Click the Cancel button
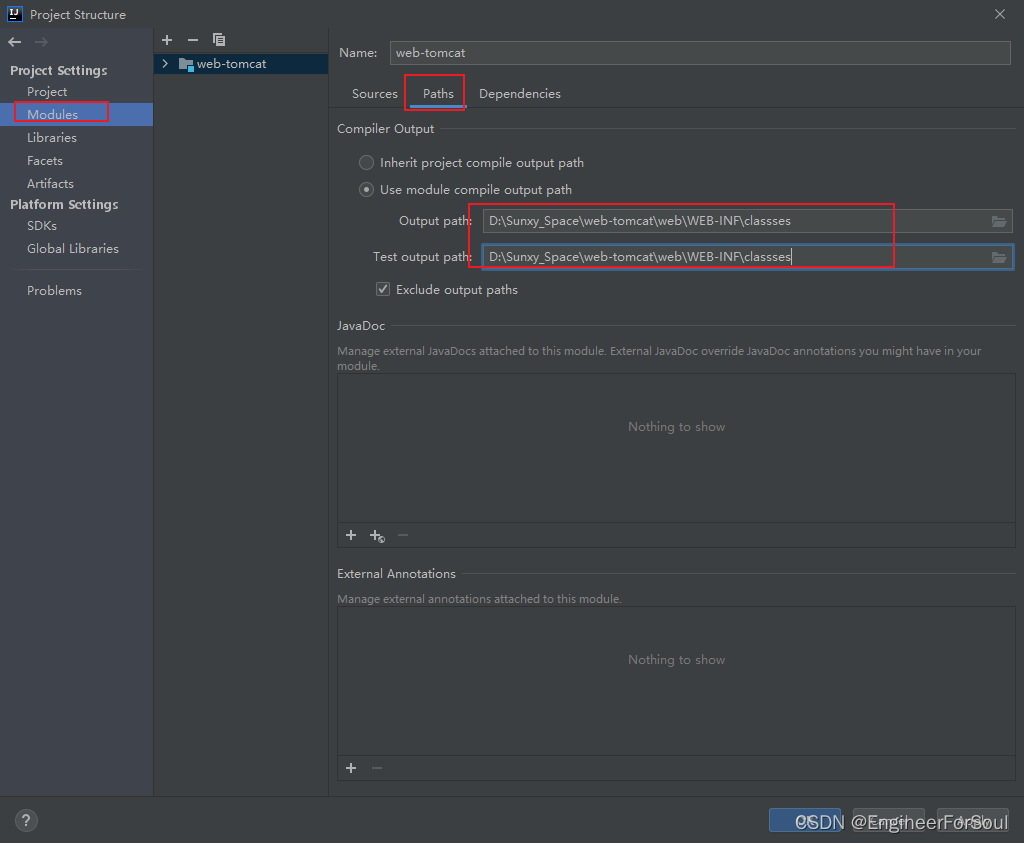 [889, 820]
